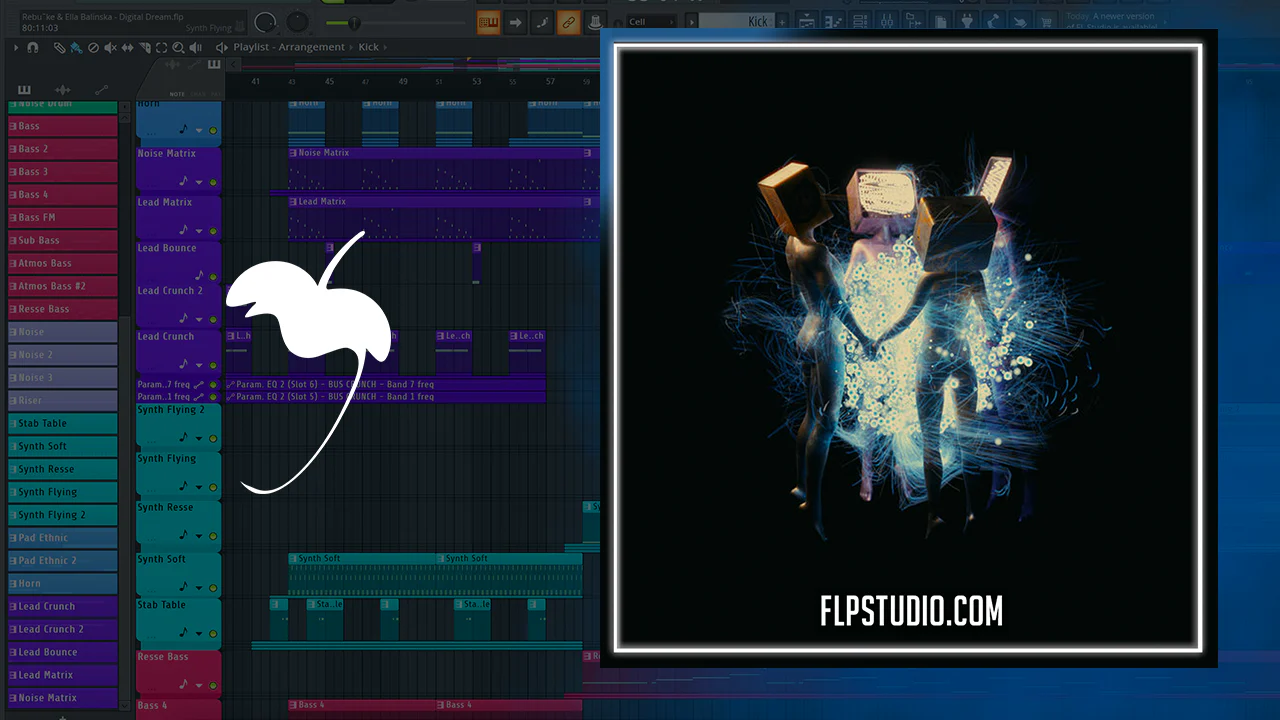Mute the Lead Matrix track

click(213, 231)
